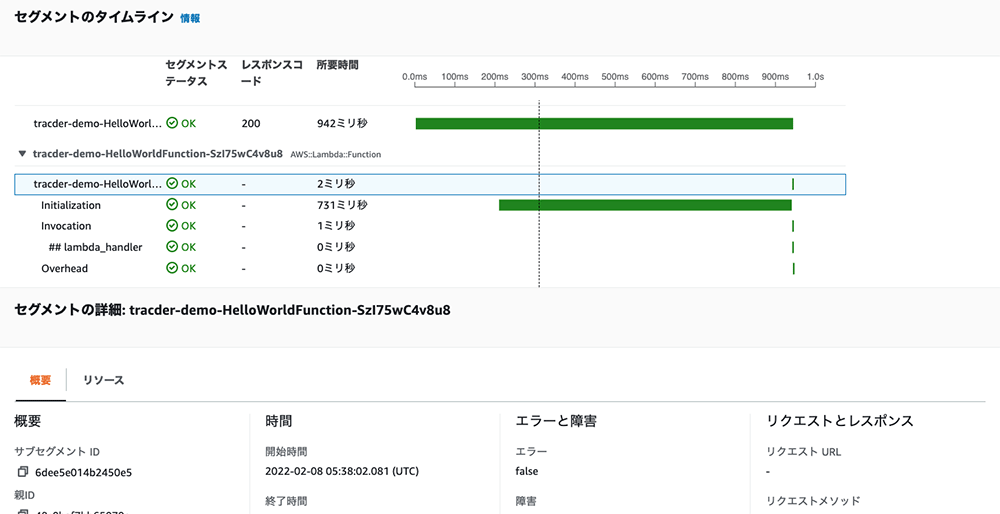Click the Overhead 0ミリ秒 timeline tick
Image resolution: width=1000 pixels, height=514 pixels.
pyautogui.click(x=793, y=268)
